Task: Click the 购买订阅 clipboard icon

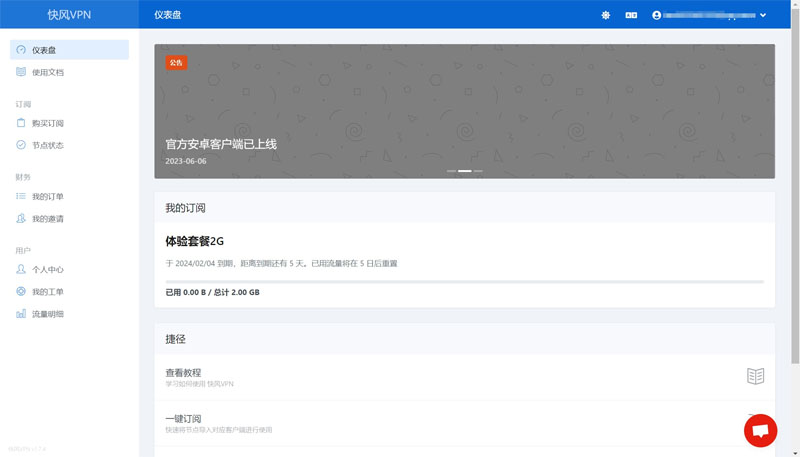Action: (x=21, y=123)
